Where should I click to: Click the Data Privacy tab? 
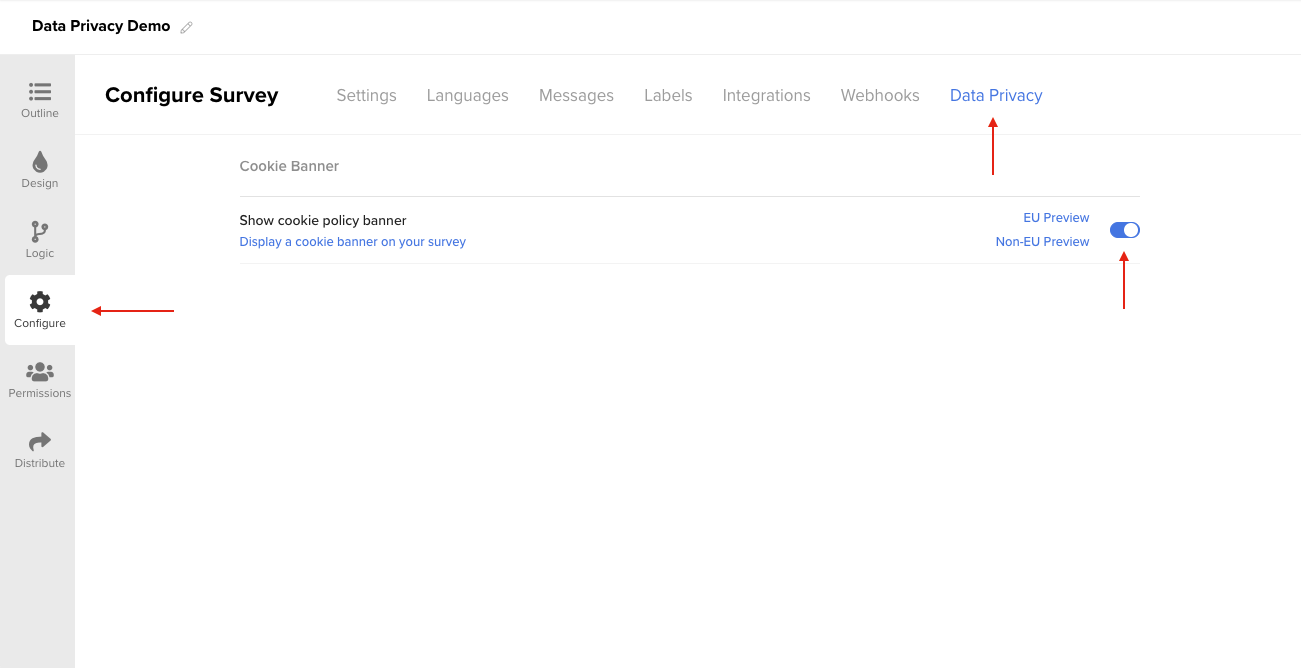coord(996,96)
